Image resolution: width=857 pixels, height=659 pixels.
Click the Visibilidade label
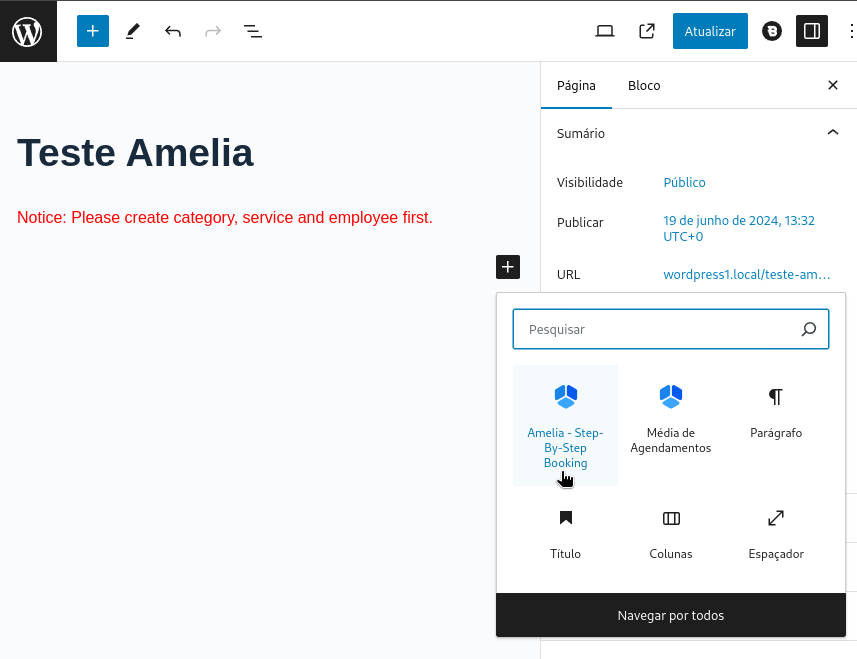coord(590,183)
